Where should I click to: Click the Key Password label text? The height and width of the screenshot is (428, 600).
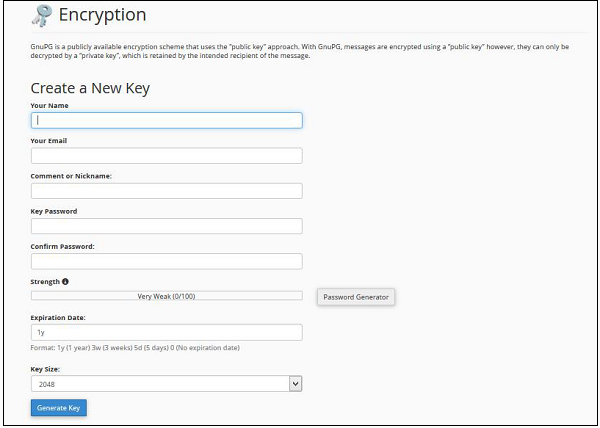tap(54, 211)
